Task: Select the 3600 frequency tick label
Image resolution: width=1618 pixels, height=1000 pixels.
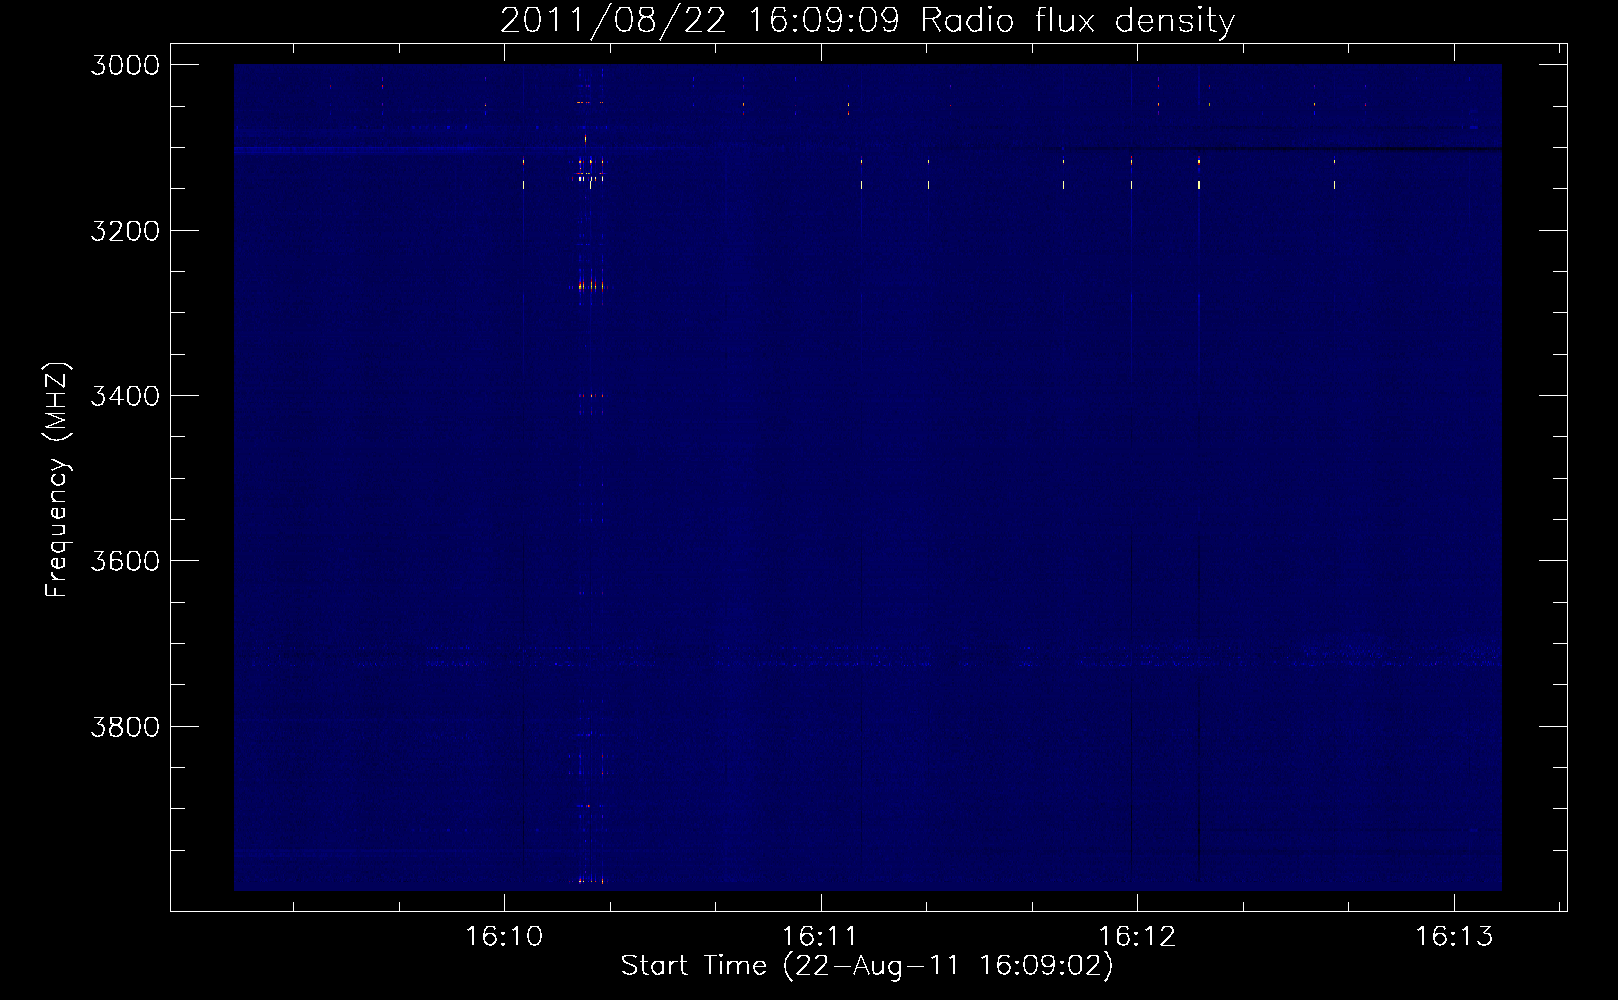Action: coord(125,561)
